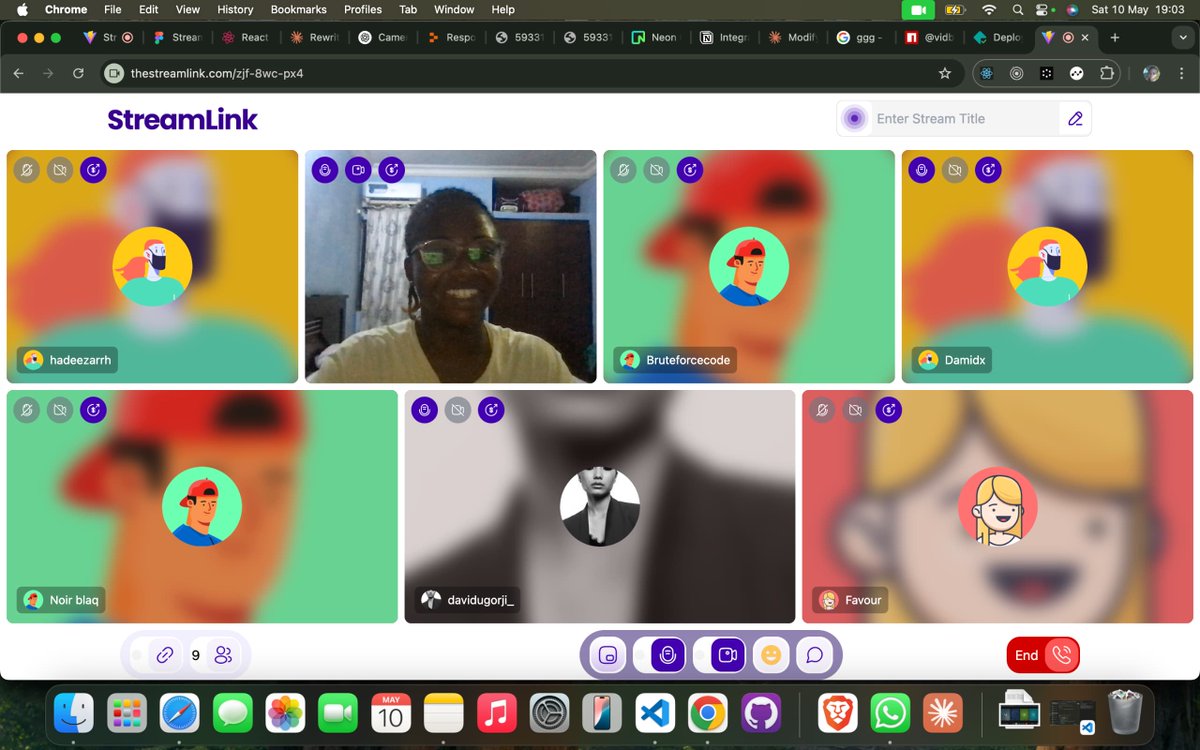This screenshot has height=750, width=1200.
Task: Click the tip coin icon on the live webcam tile
Action: [x=391, y=170]
